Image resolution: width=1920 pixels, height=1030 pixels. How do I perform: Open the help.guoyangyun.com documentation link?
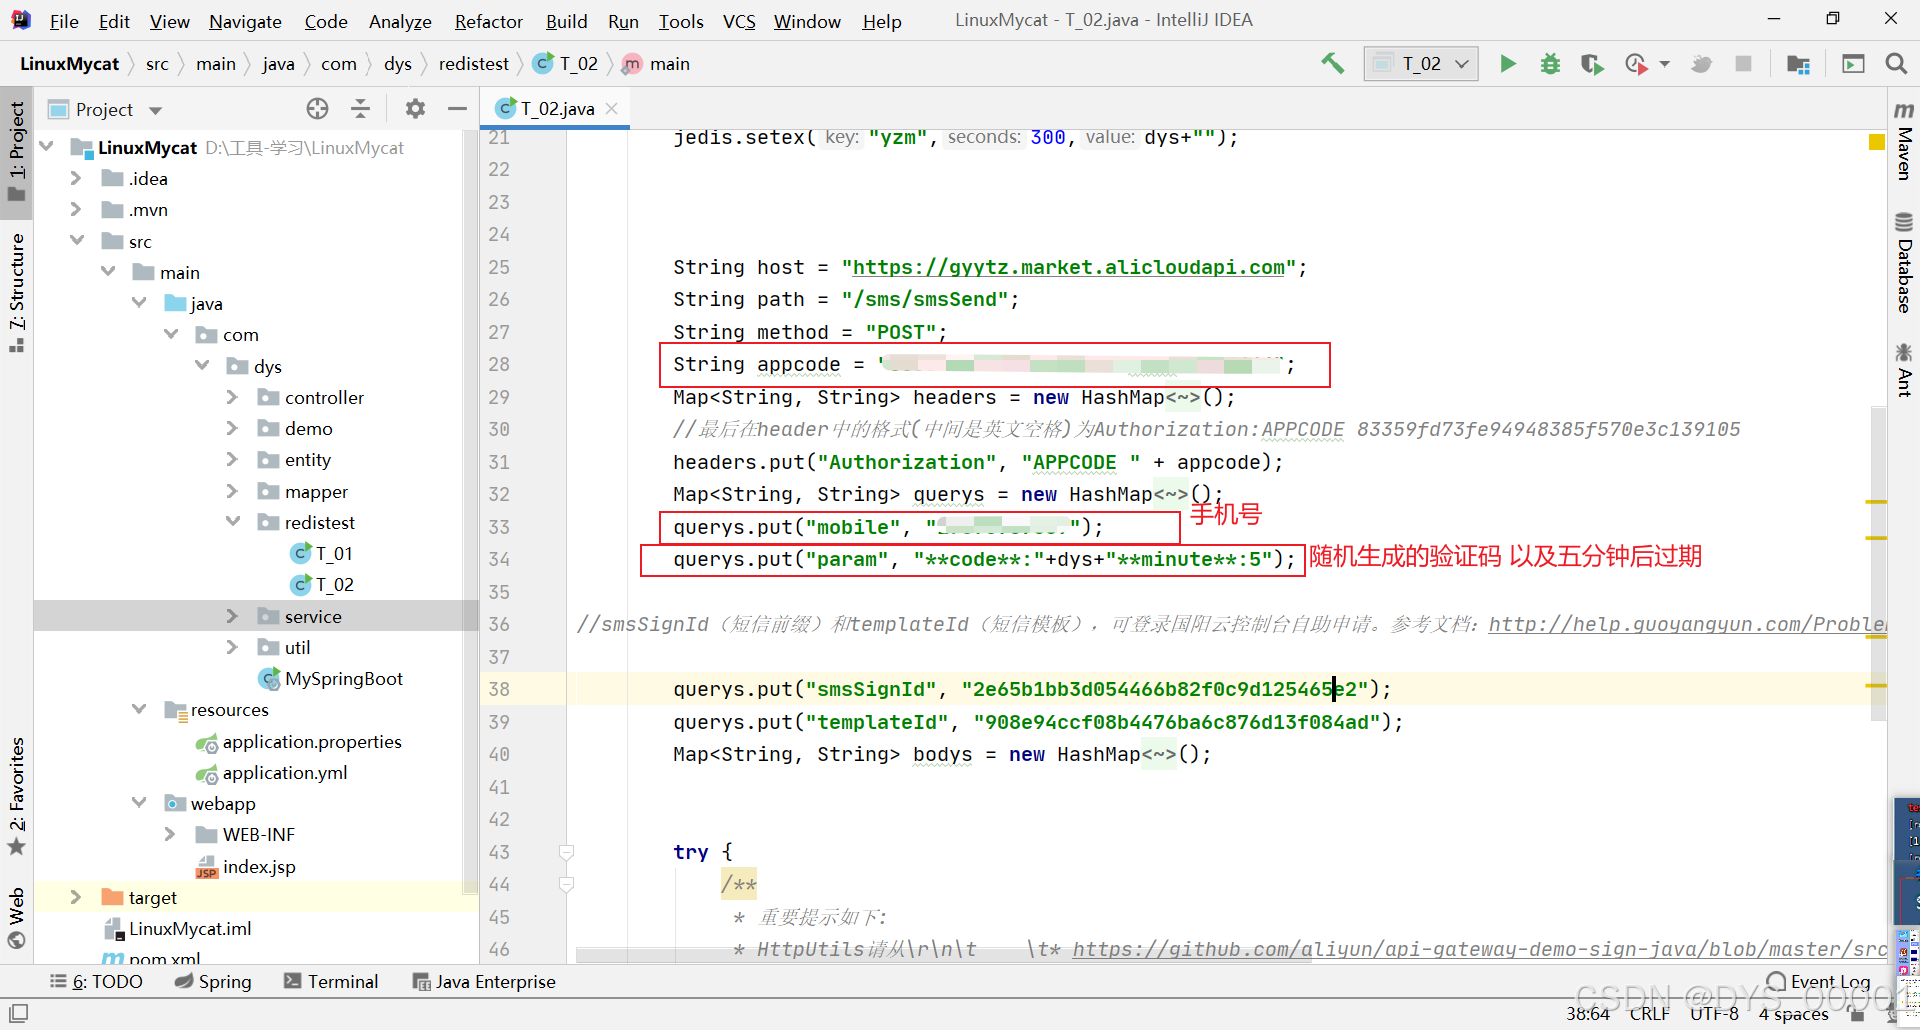(x=1688, y=624)
